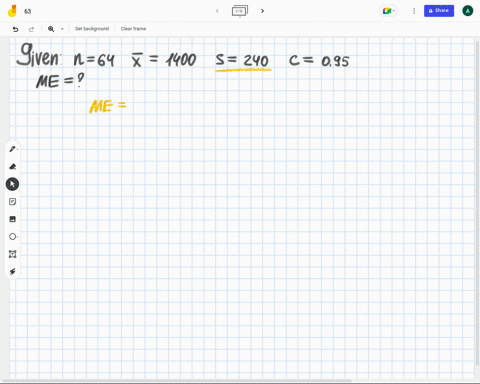The image size is (480, 384).
Task: Add a sticky note
Action: tap(12, 202)
